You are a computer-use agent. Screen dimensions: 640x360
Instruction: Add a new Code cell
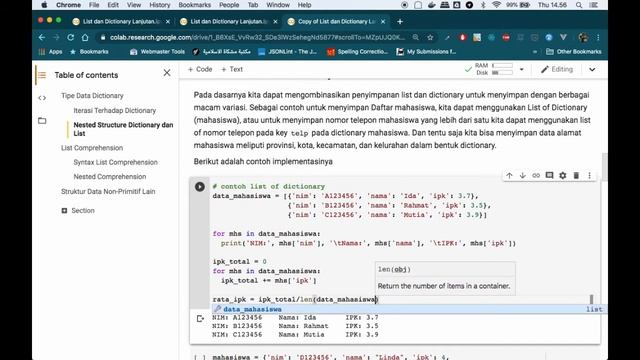pos(200,69)
